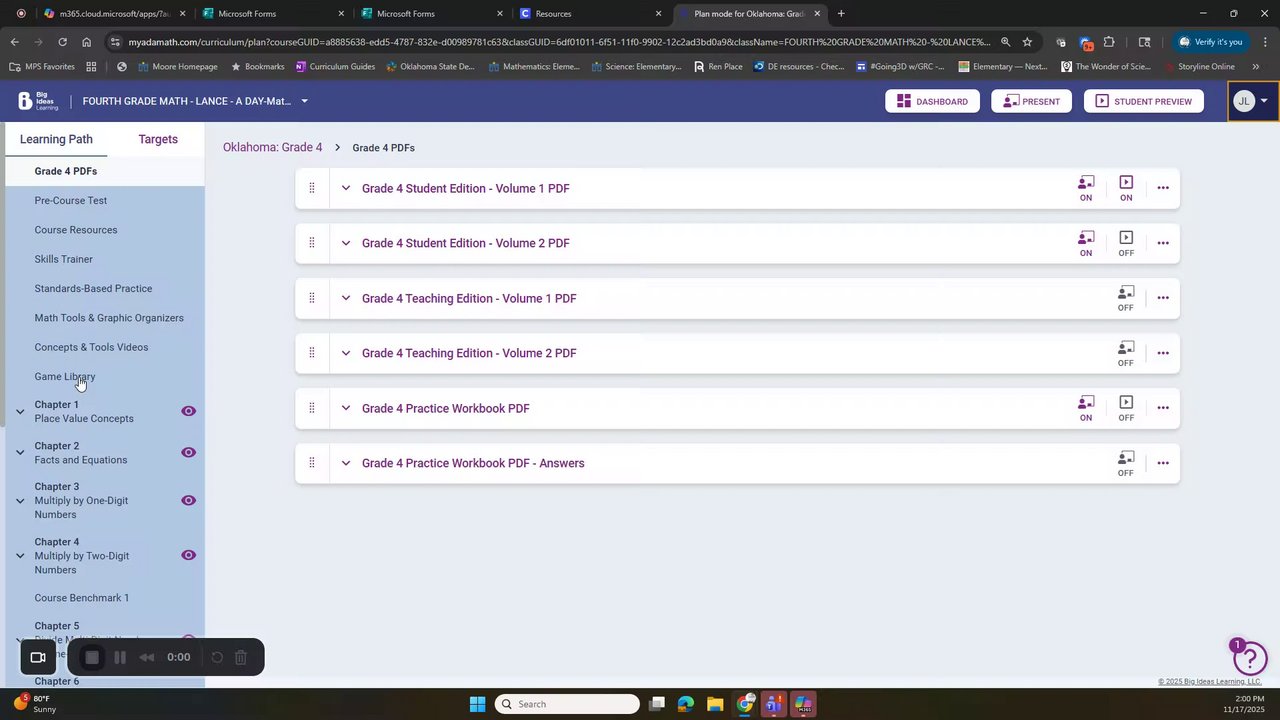Expand Chapter 1 Place Value Concepts
The height and width of the screenshot is (720, 1280).
pyautogui.click(x=20, y=411)
